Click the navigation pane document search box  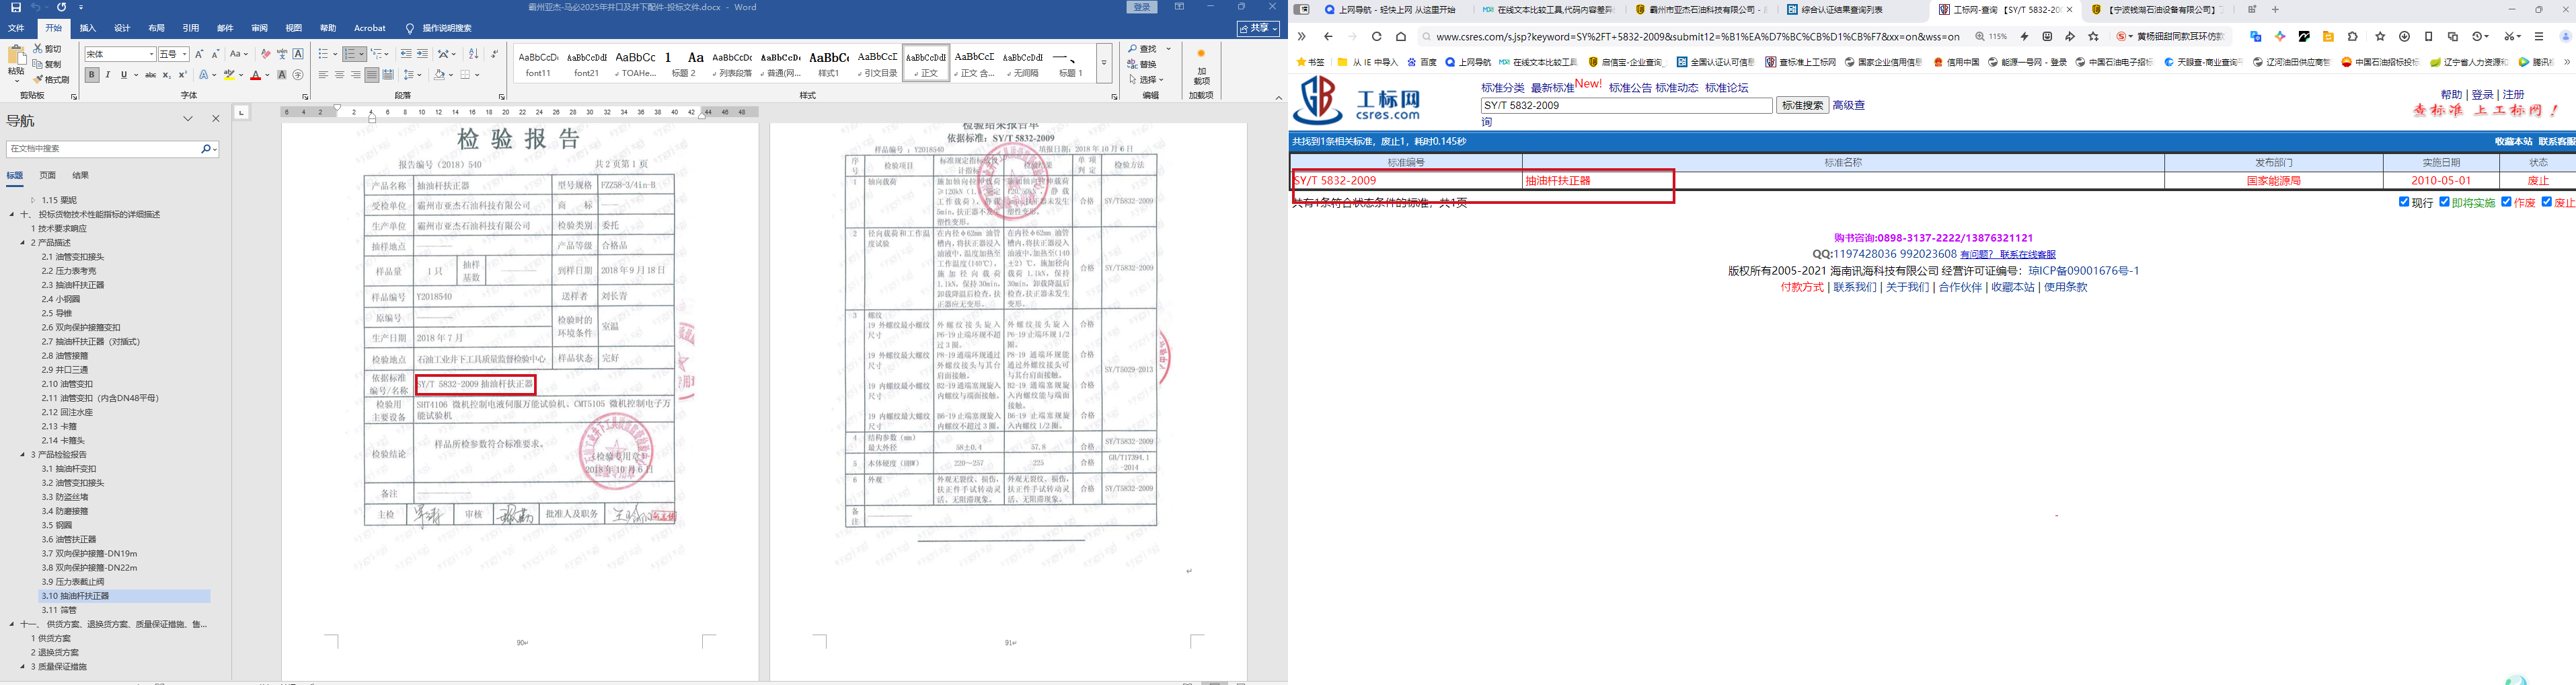click(x=103, y=149)
